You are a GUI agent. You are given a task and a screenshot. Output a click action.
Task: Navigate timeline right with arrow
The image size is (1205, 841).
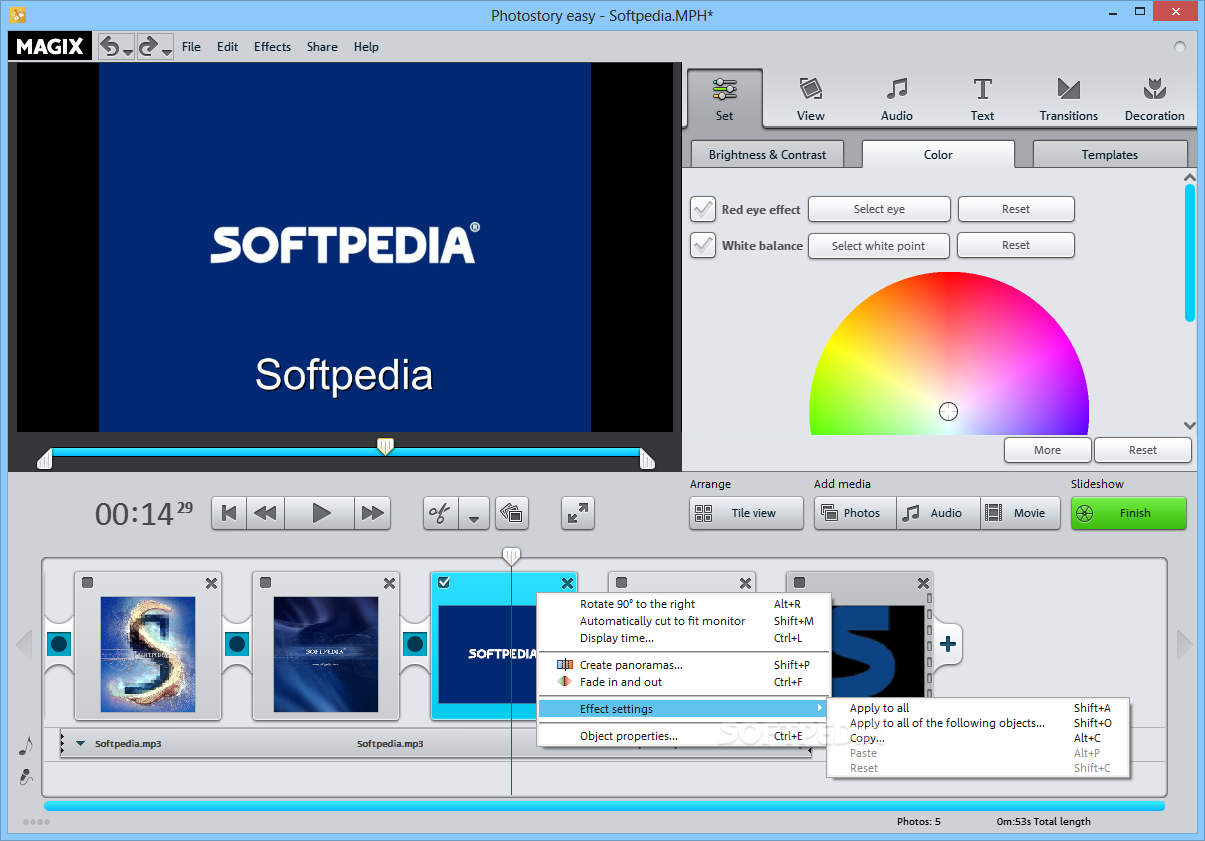[x=1185, y=644]
